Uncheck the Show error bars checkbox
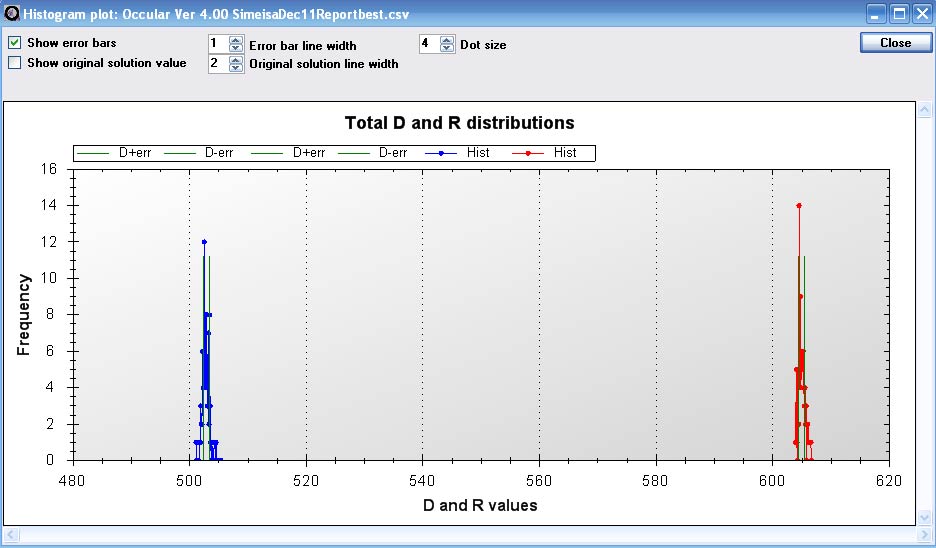 [x=15, y=43]
